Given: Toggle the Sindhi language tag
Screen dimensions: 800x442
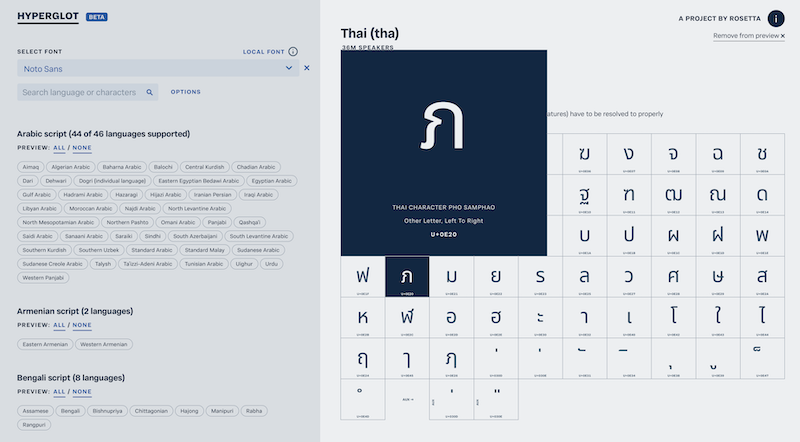Looking at the screenshot, I should (x=153, y=236).
